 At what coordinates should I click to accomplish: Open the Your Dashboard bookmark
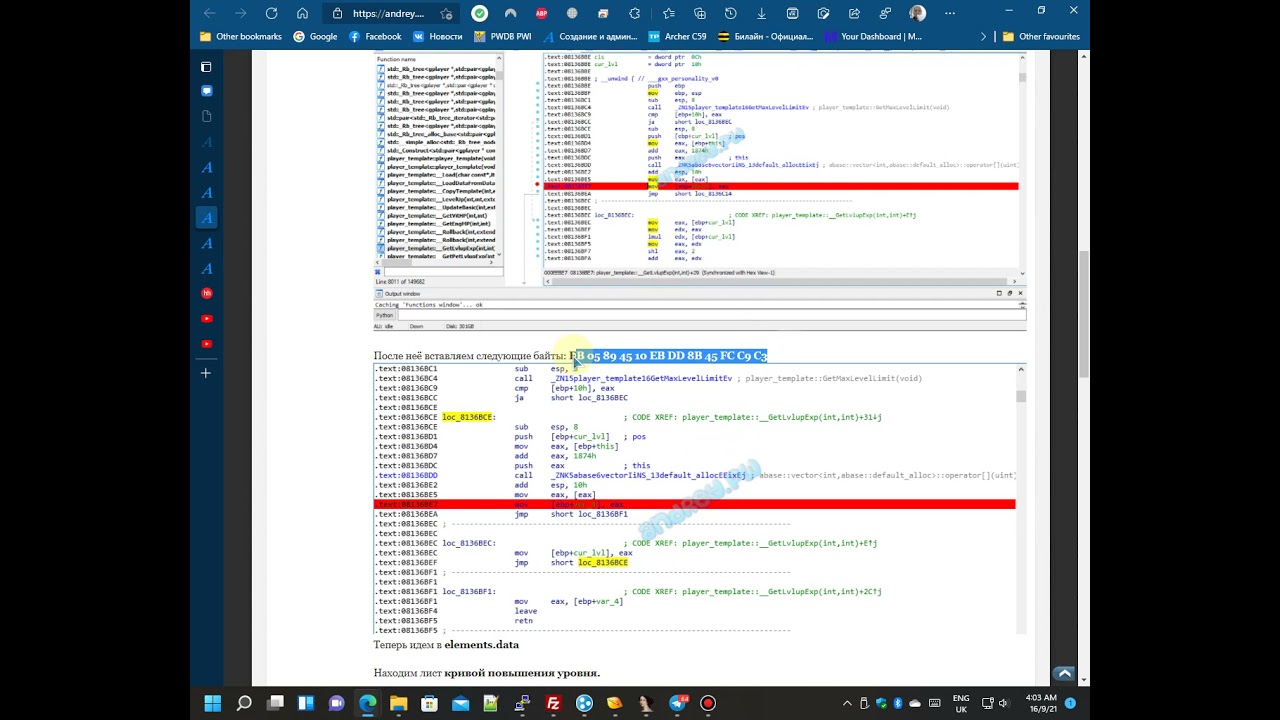tap(873, 37)
